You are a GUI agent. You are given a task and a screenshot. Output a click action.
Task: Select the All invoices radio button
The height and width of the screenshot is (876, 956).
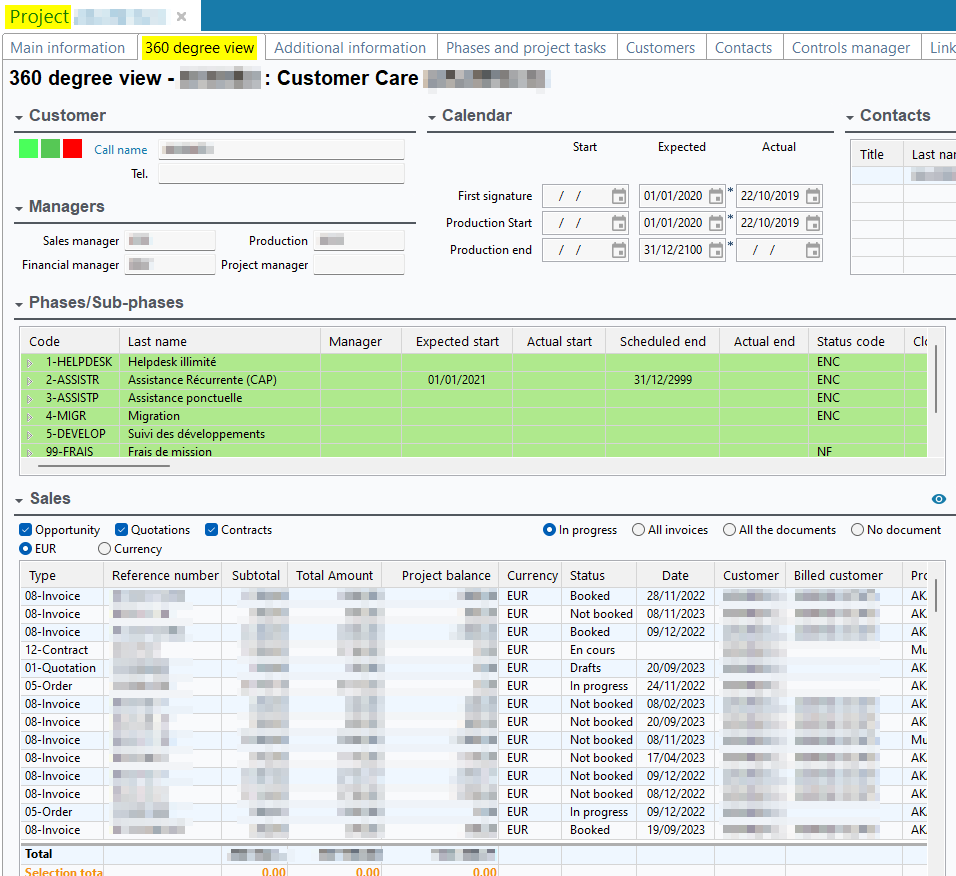coord(639,530)
